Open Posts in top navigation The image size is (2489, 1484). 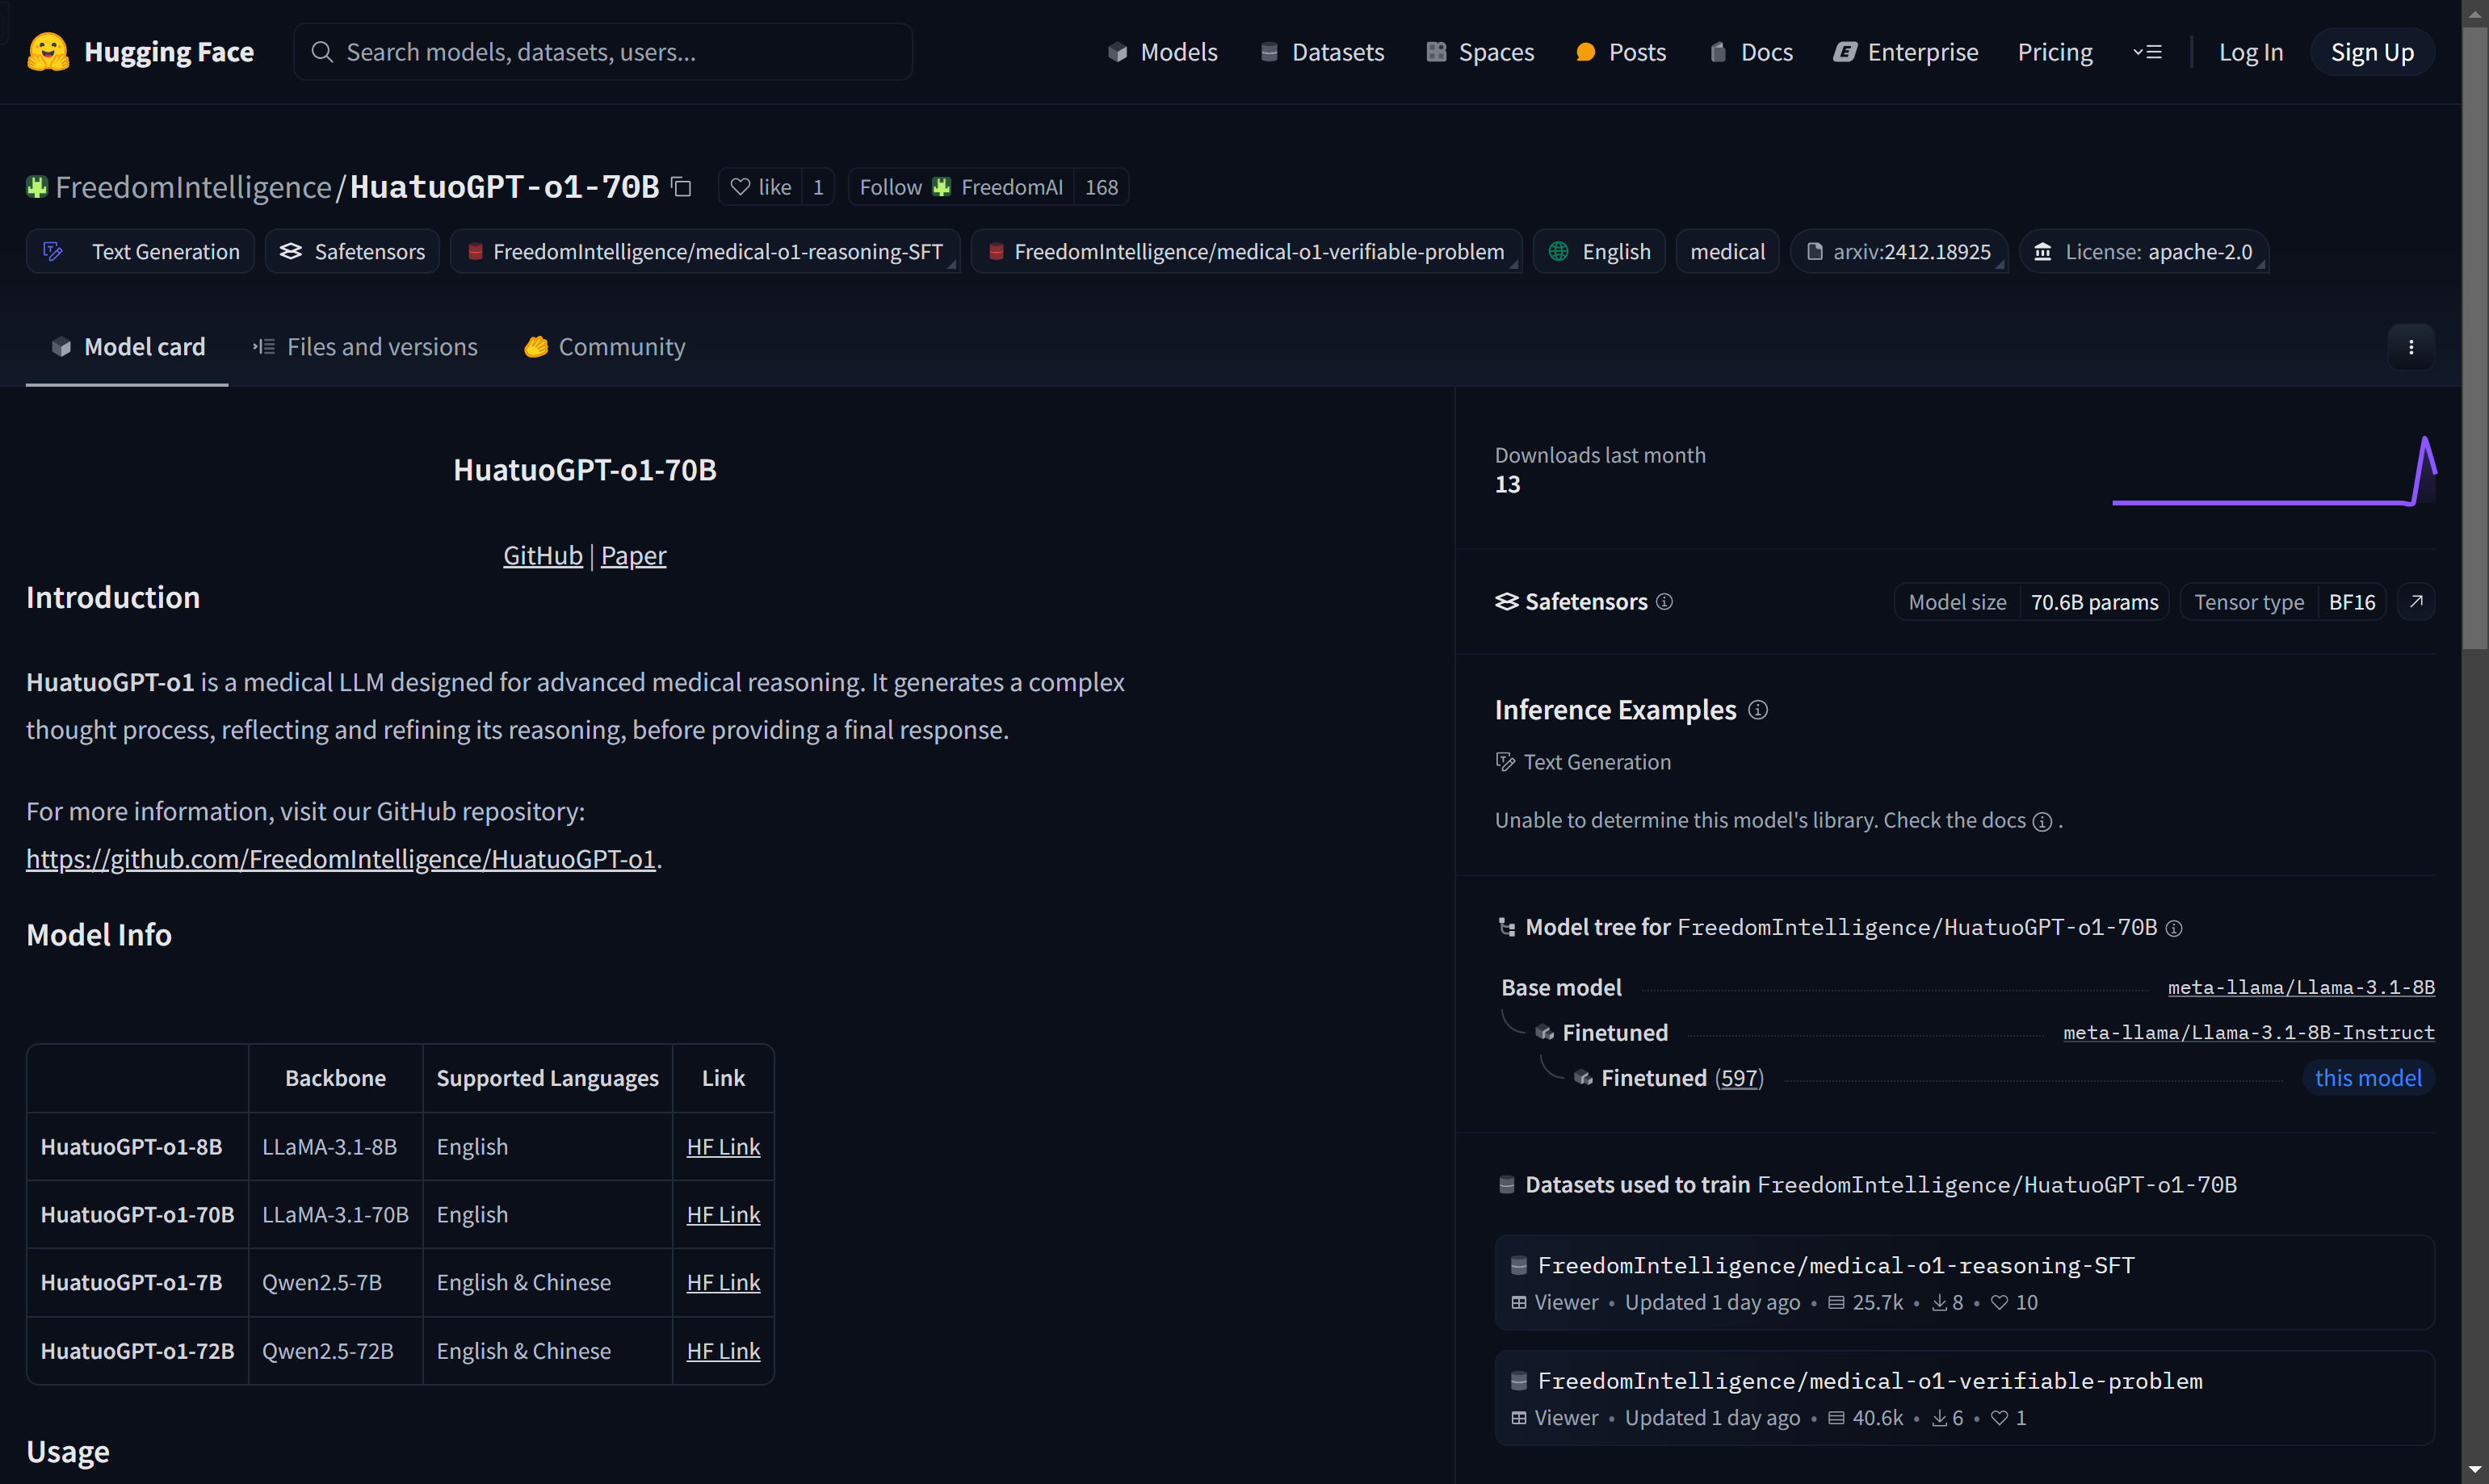1621,52
